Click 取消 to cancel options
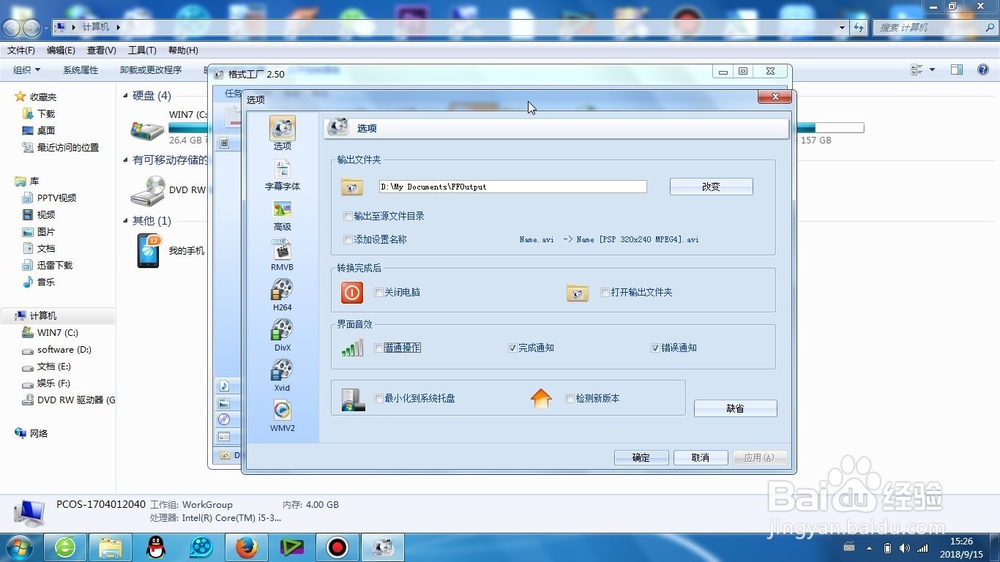The width and height of the screenshot is (1000, 562). (700, 458)
